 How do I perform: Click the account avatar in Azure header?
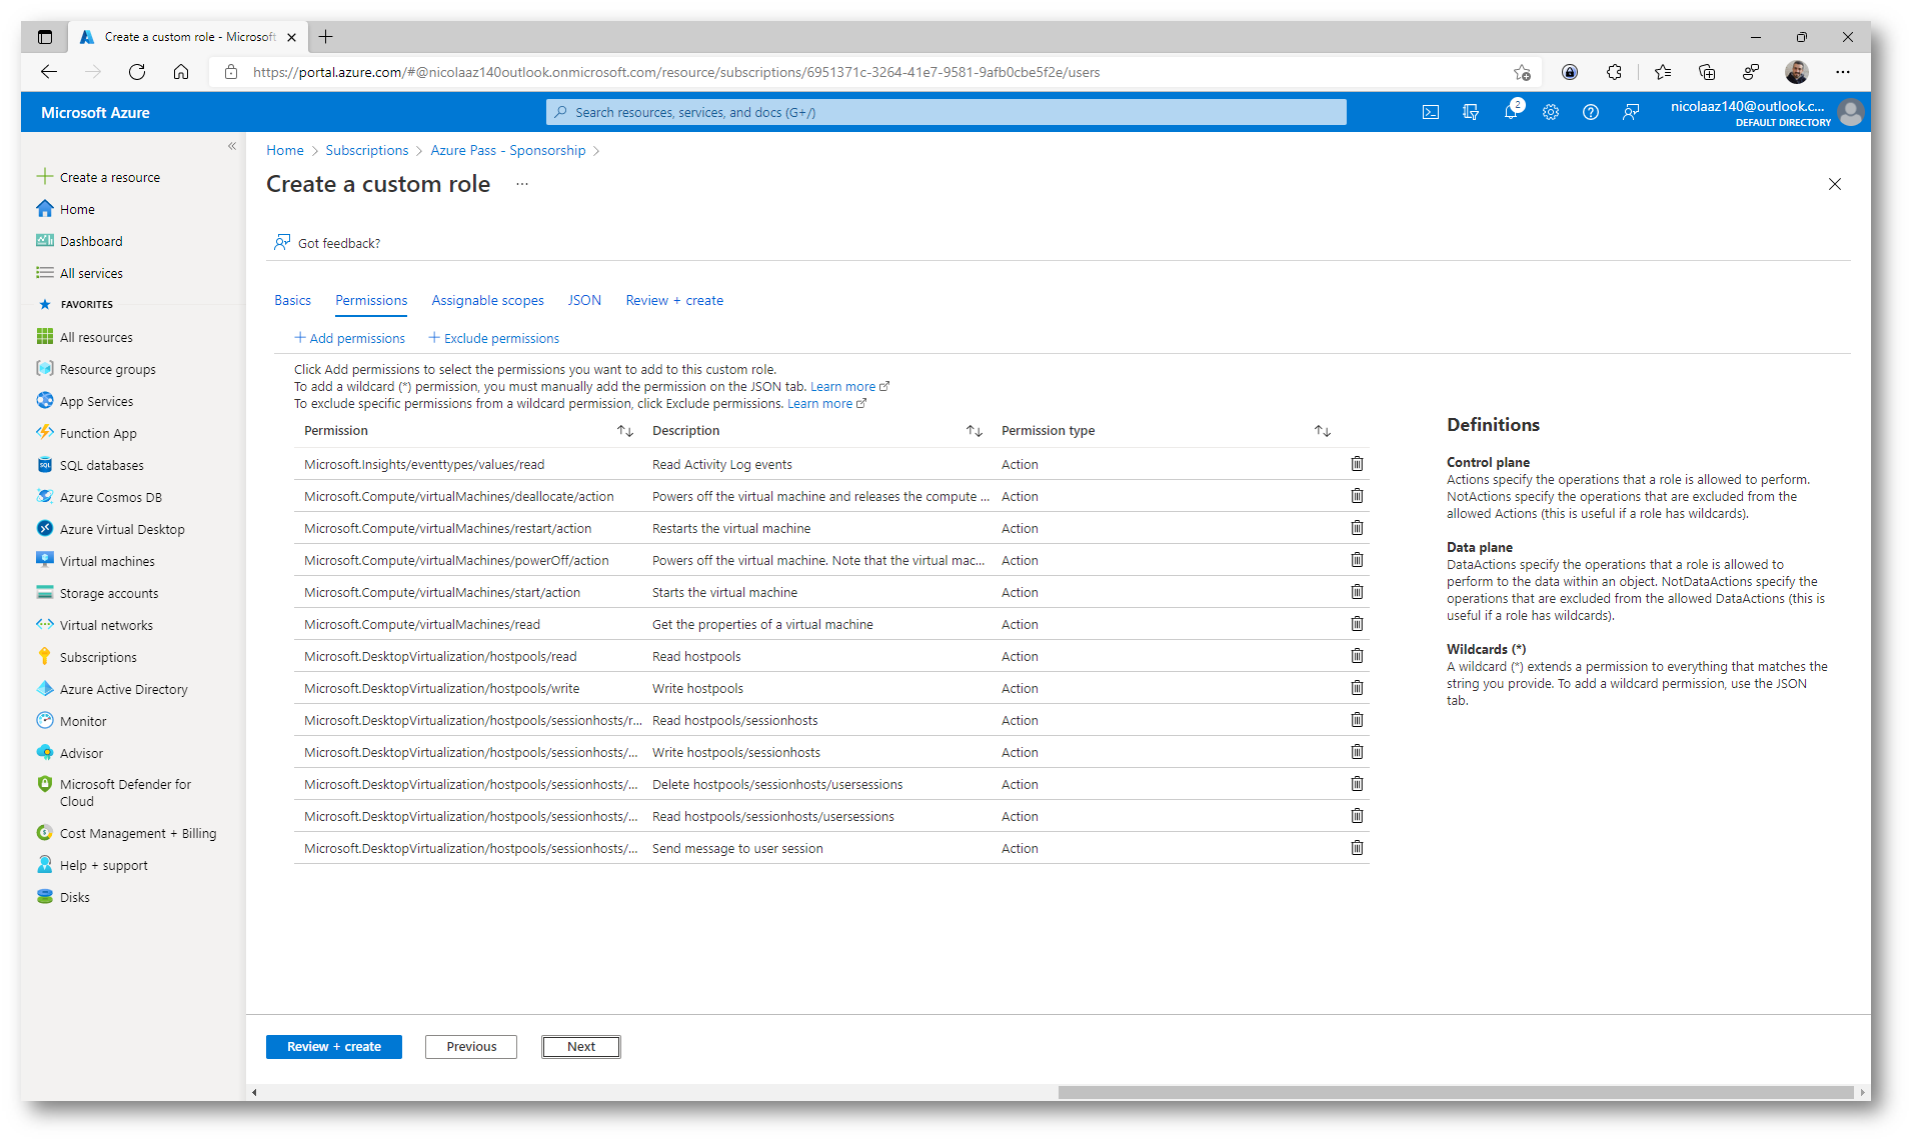pos(1851,113)
